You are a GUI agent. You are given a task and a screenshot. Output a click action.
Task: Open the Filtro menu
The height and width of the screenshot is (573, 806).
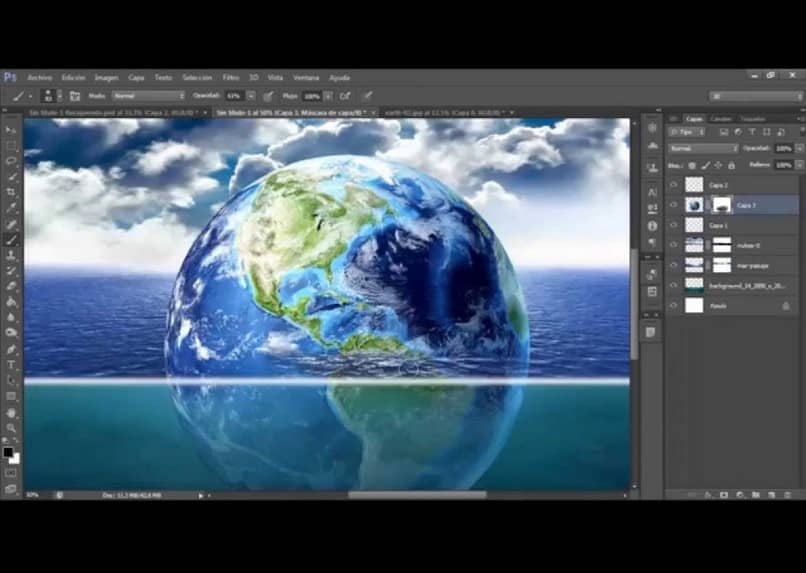231,78
